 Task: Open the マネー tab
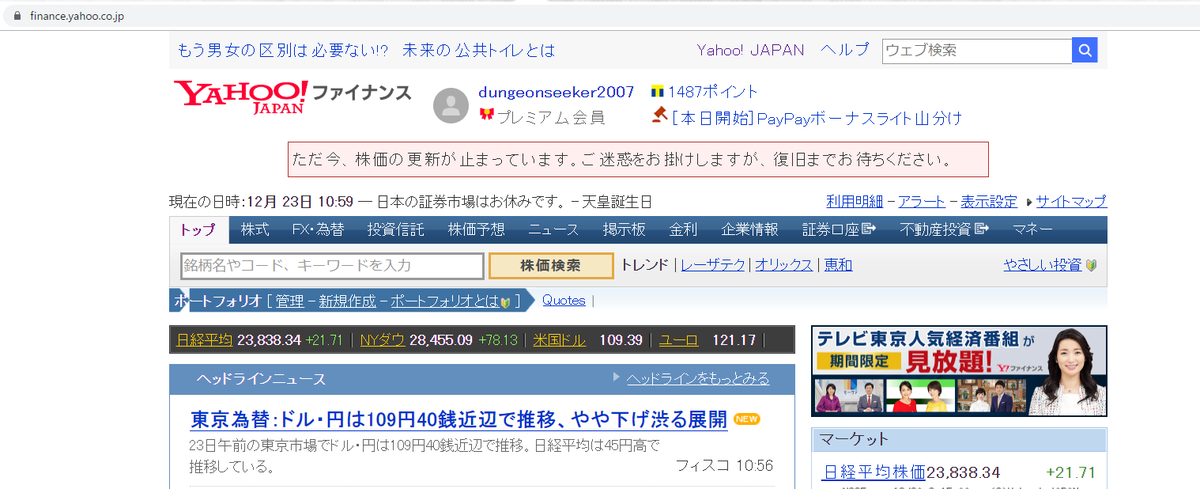[x=1032, y=229]
